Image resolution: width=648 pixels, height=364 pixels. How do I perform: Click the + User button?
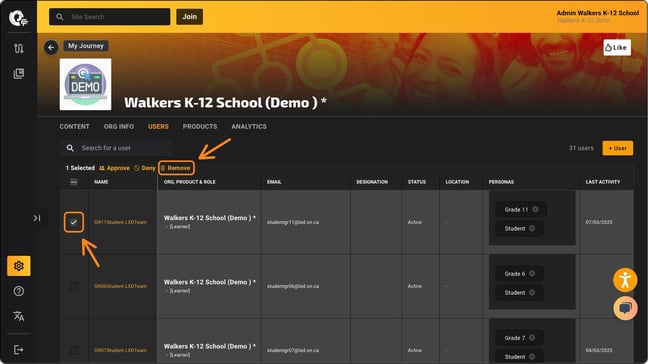[617, 148]
